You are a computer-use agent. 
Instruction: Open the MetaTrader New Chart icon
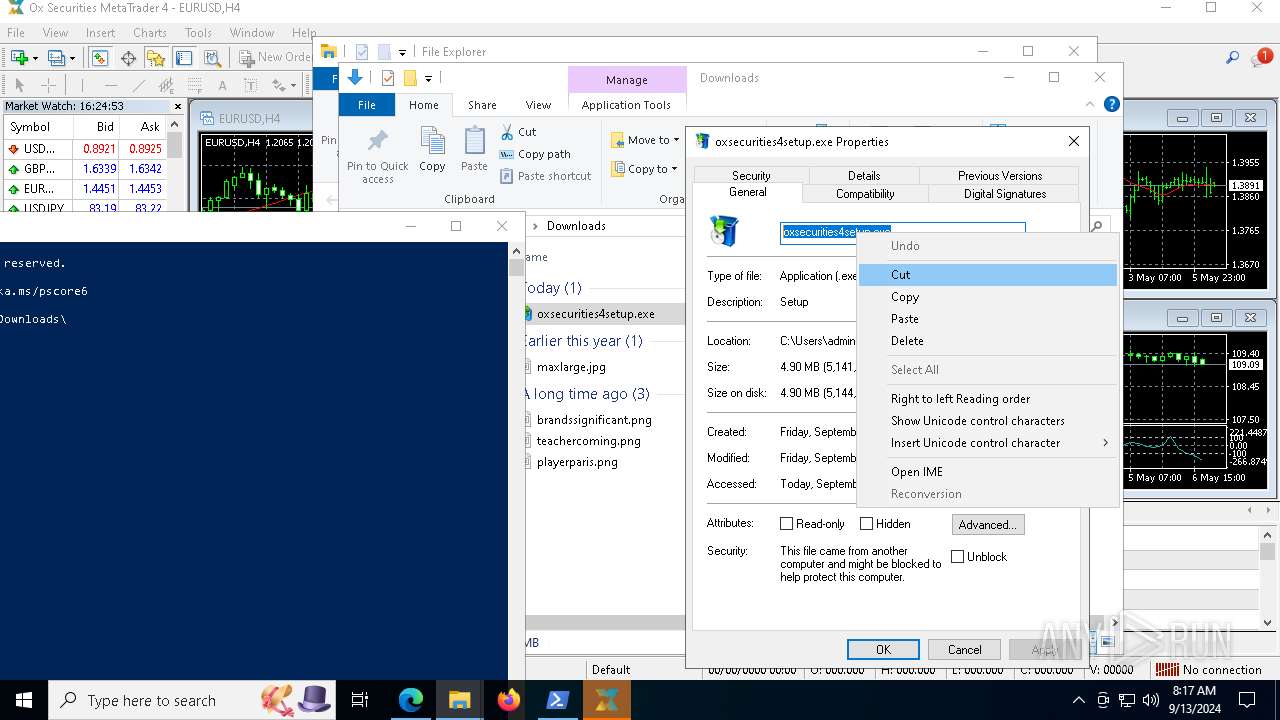[20, 58]
